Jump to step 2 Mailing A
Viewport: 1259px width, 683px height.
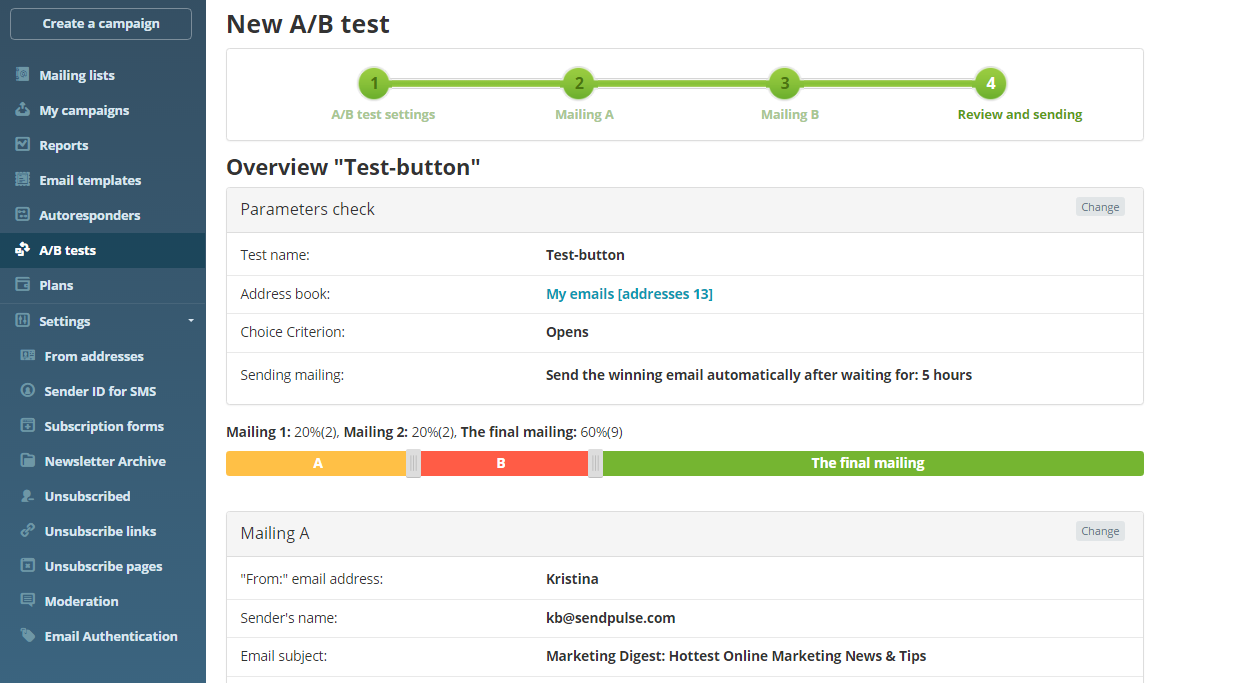pyautogui.click(x=579, y=83)
